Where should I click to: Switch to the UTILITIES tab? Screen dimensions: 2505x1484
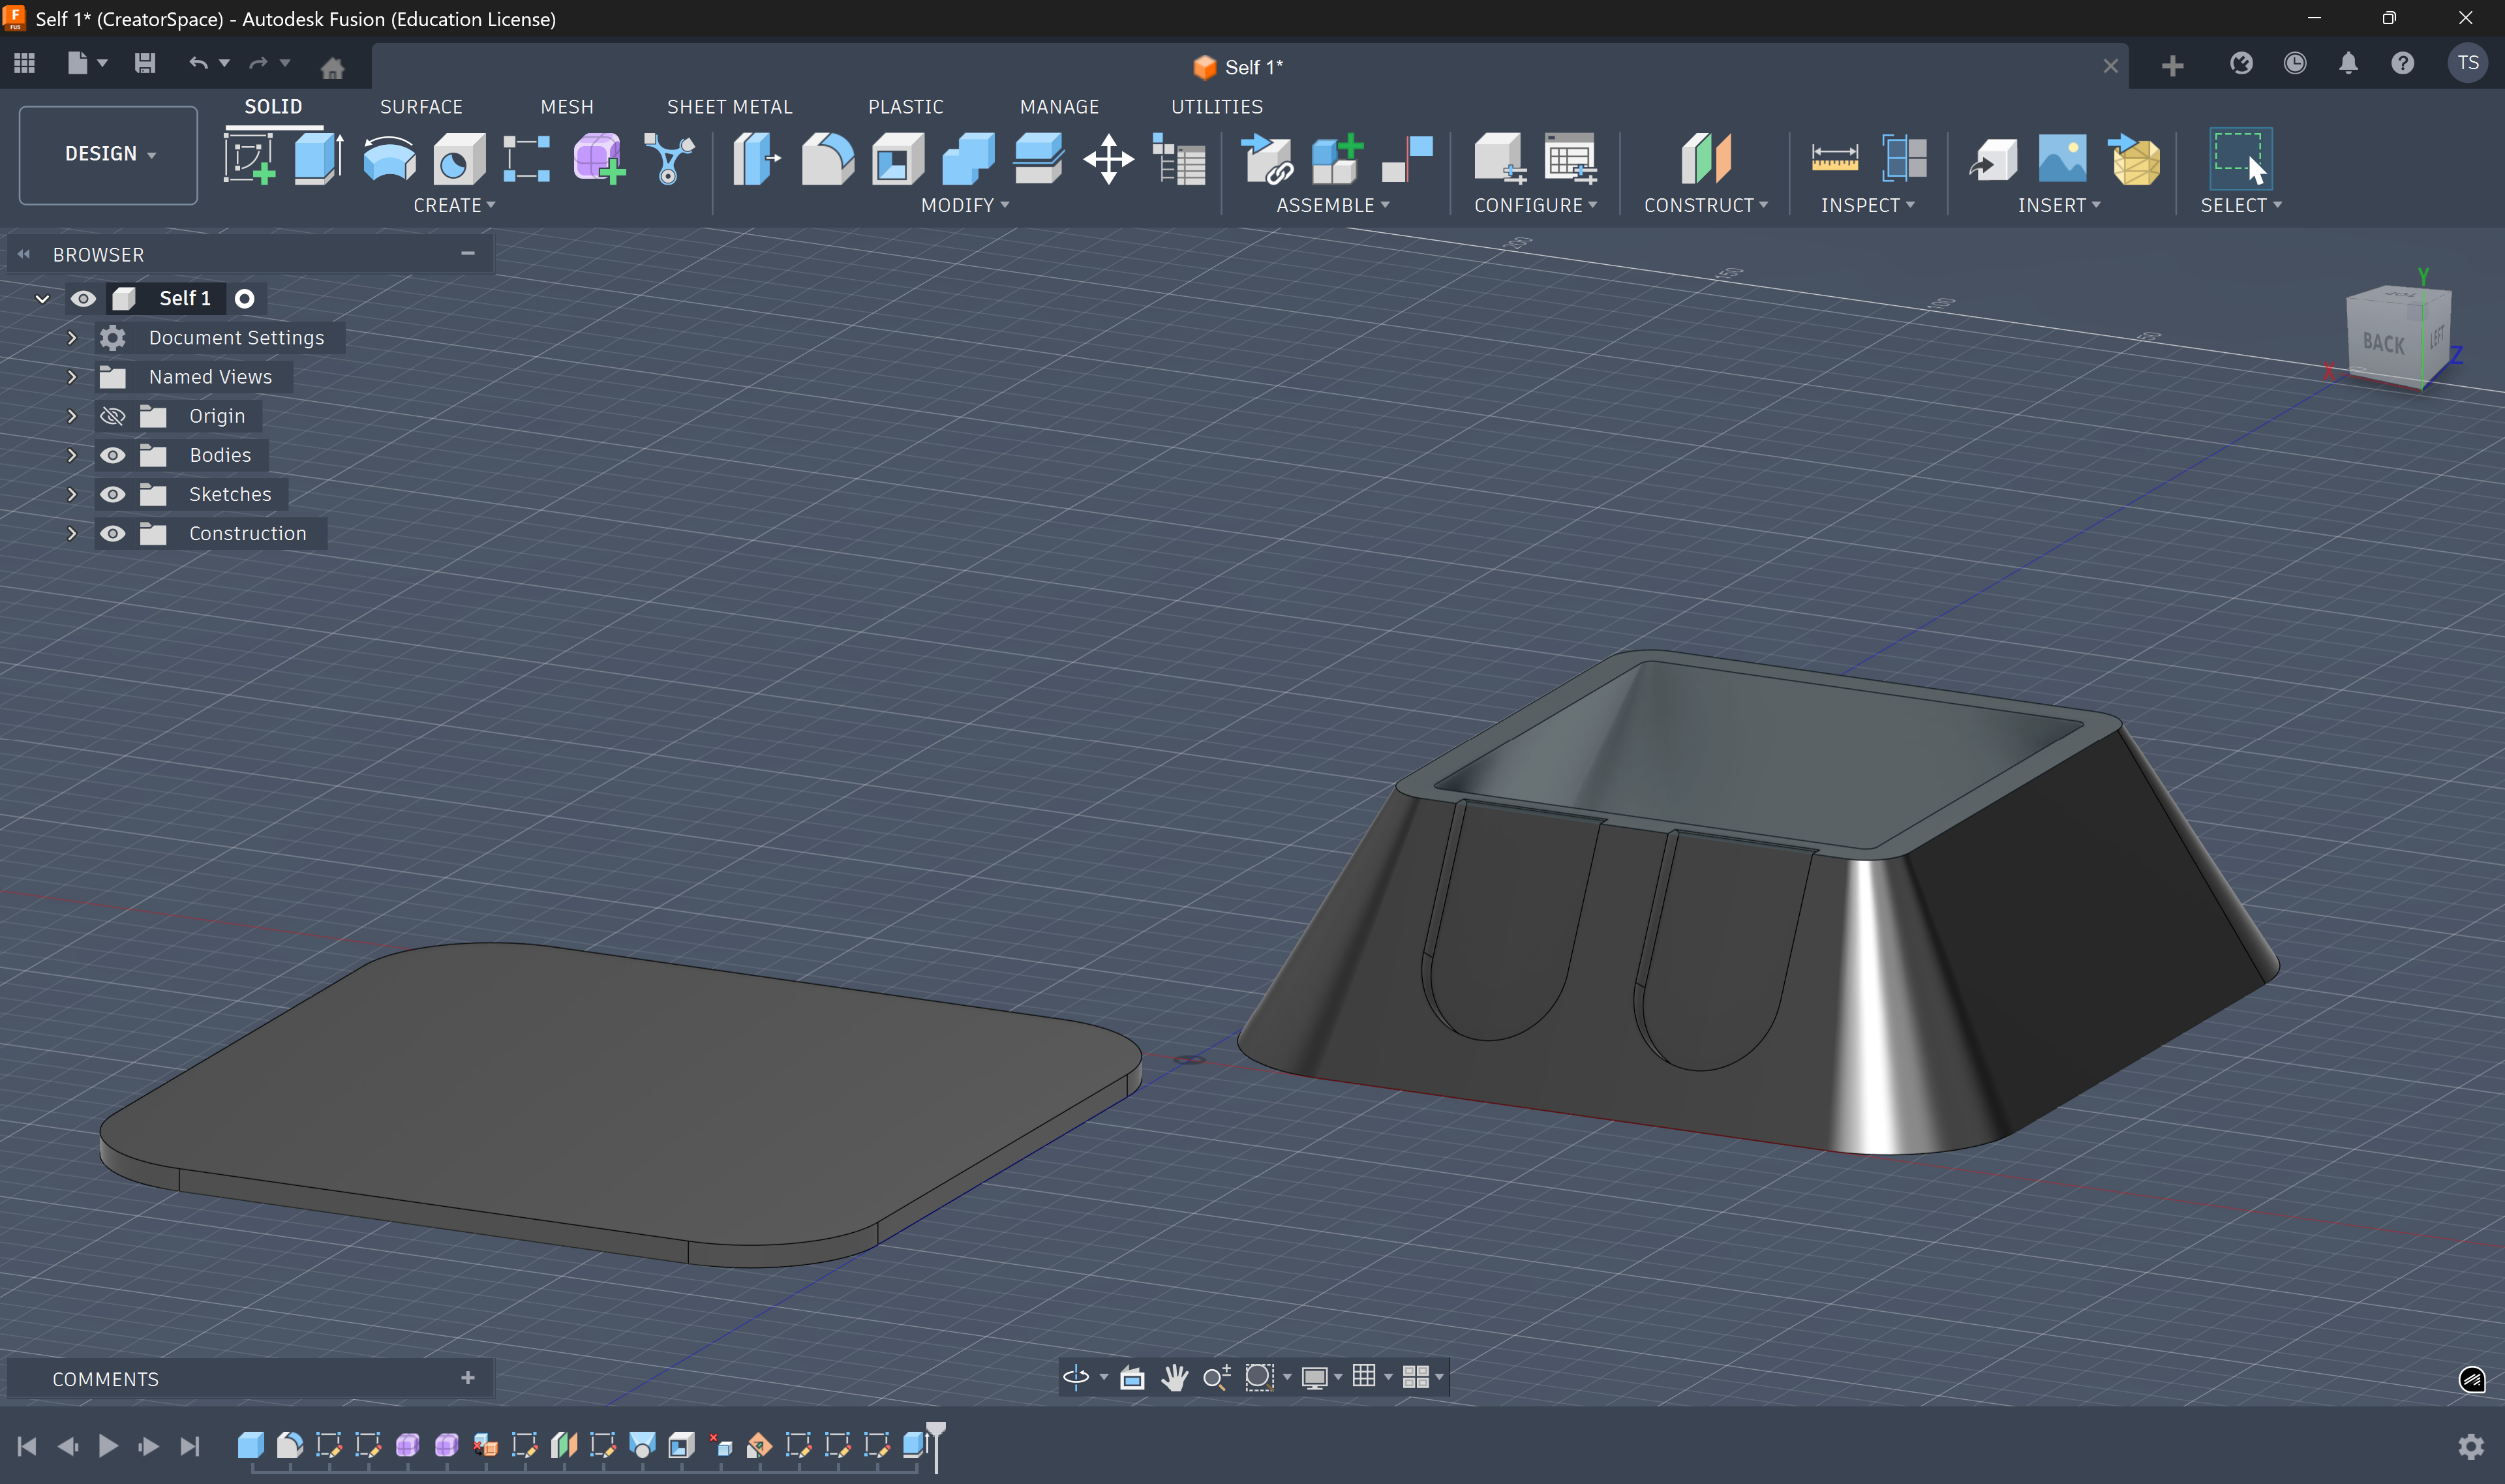[x=1216, y=107]
